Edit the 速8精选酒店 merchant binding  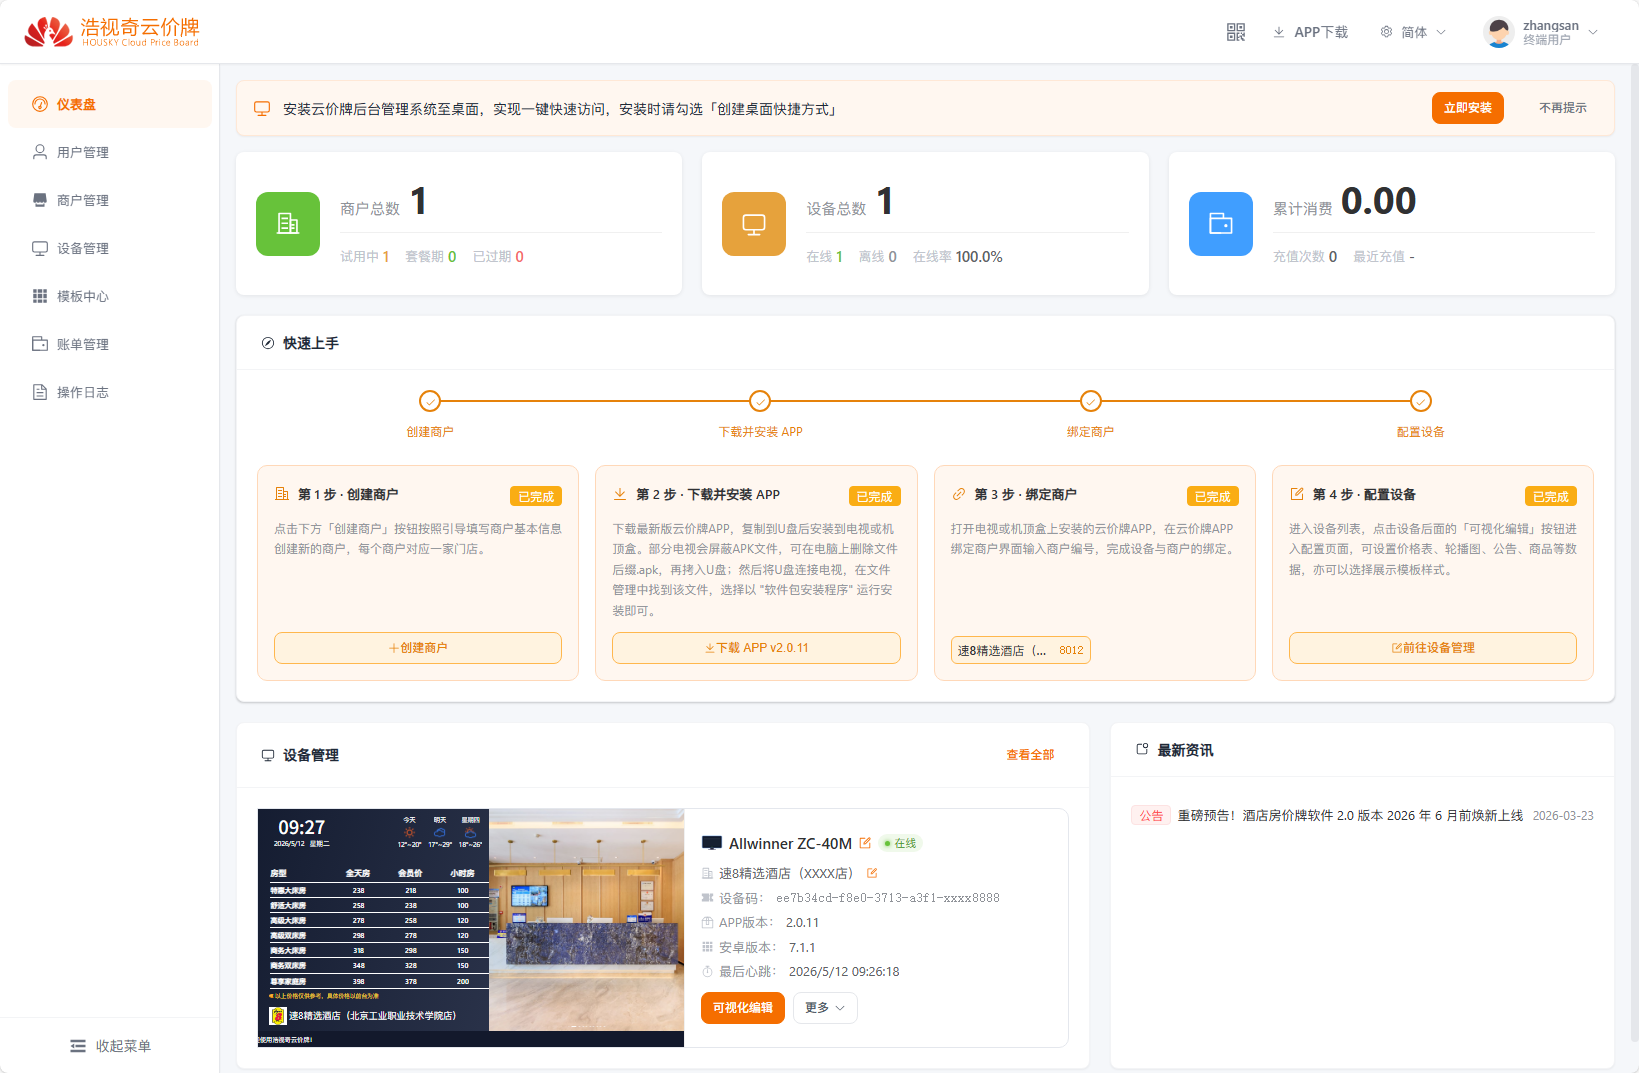tap(872, 873)
